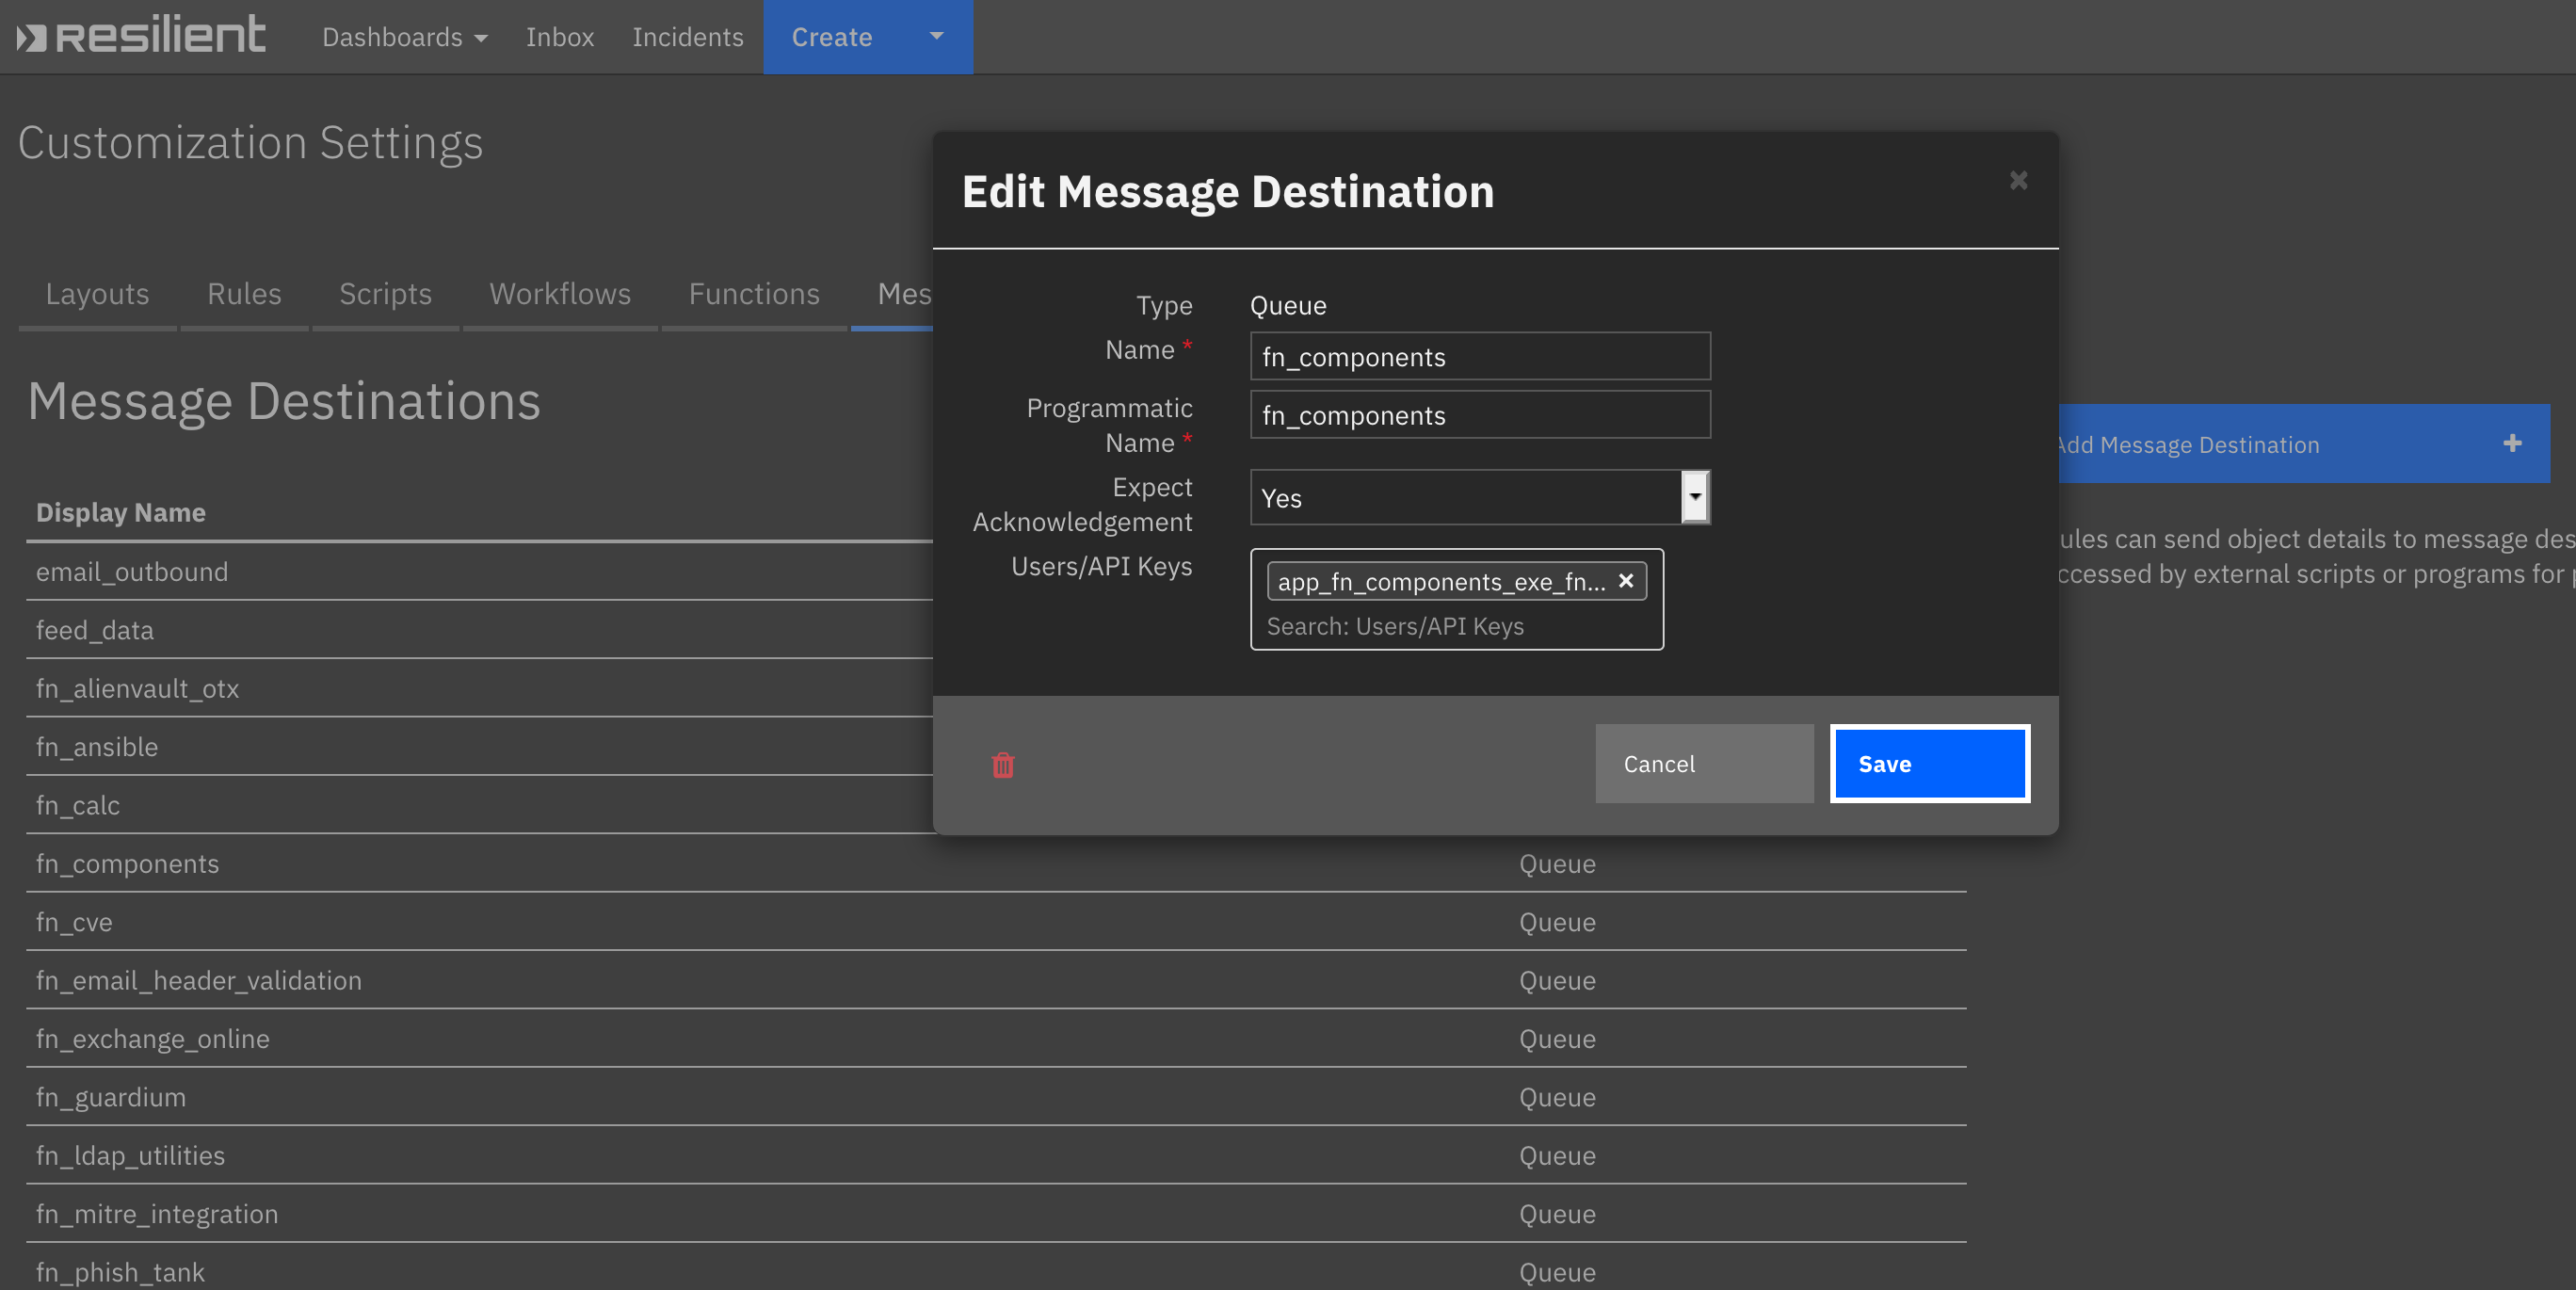Expand the Dashboards menu
2576x1290 pixels.
[404, 37]
